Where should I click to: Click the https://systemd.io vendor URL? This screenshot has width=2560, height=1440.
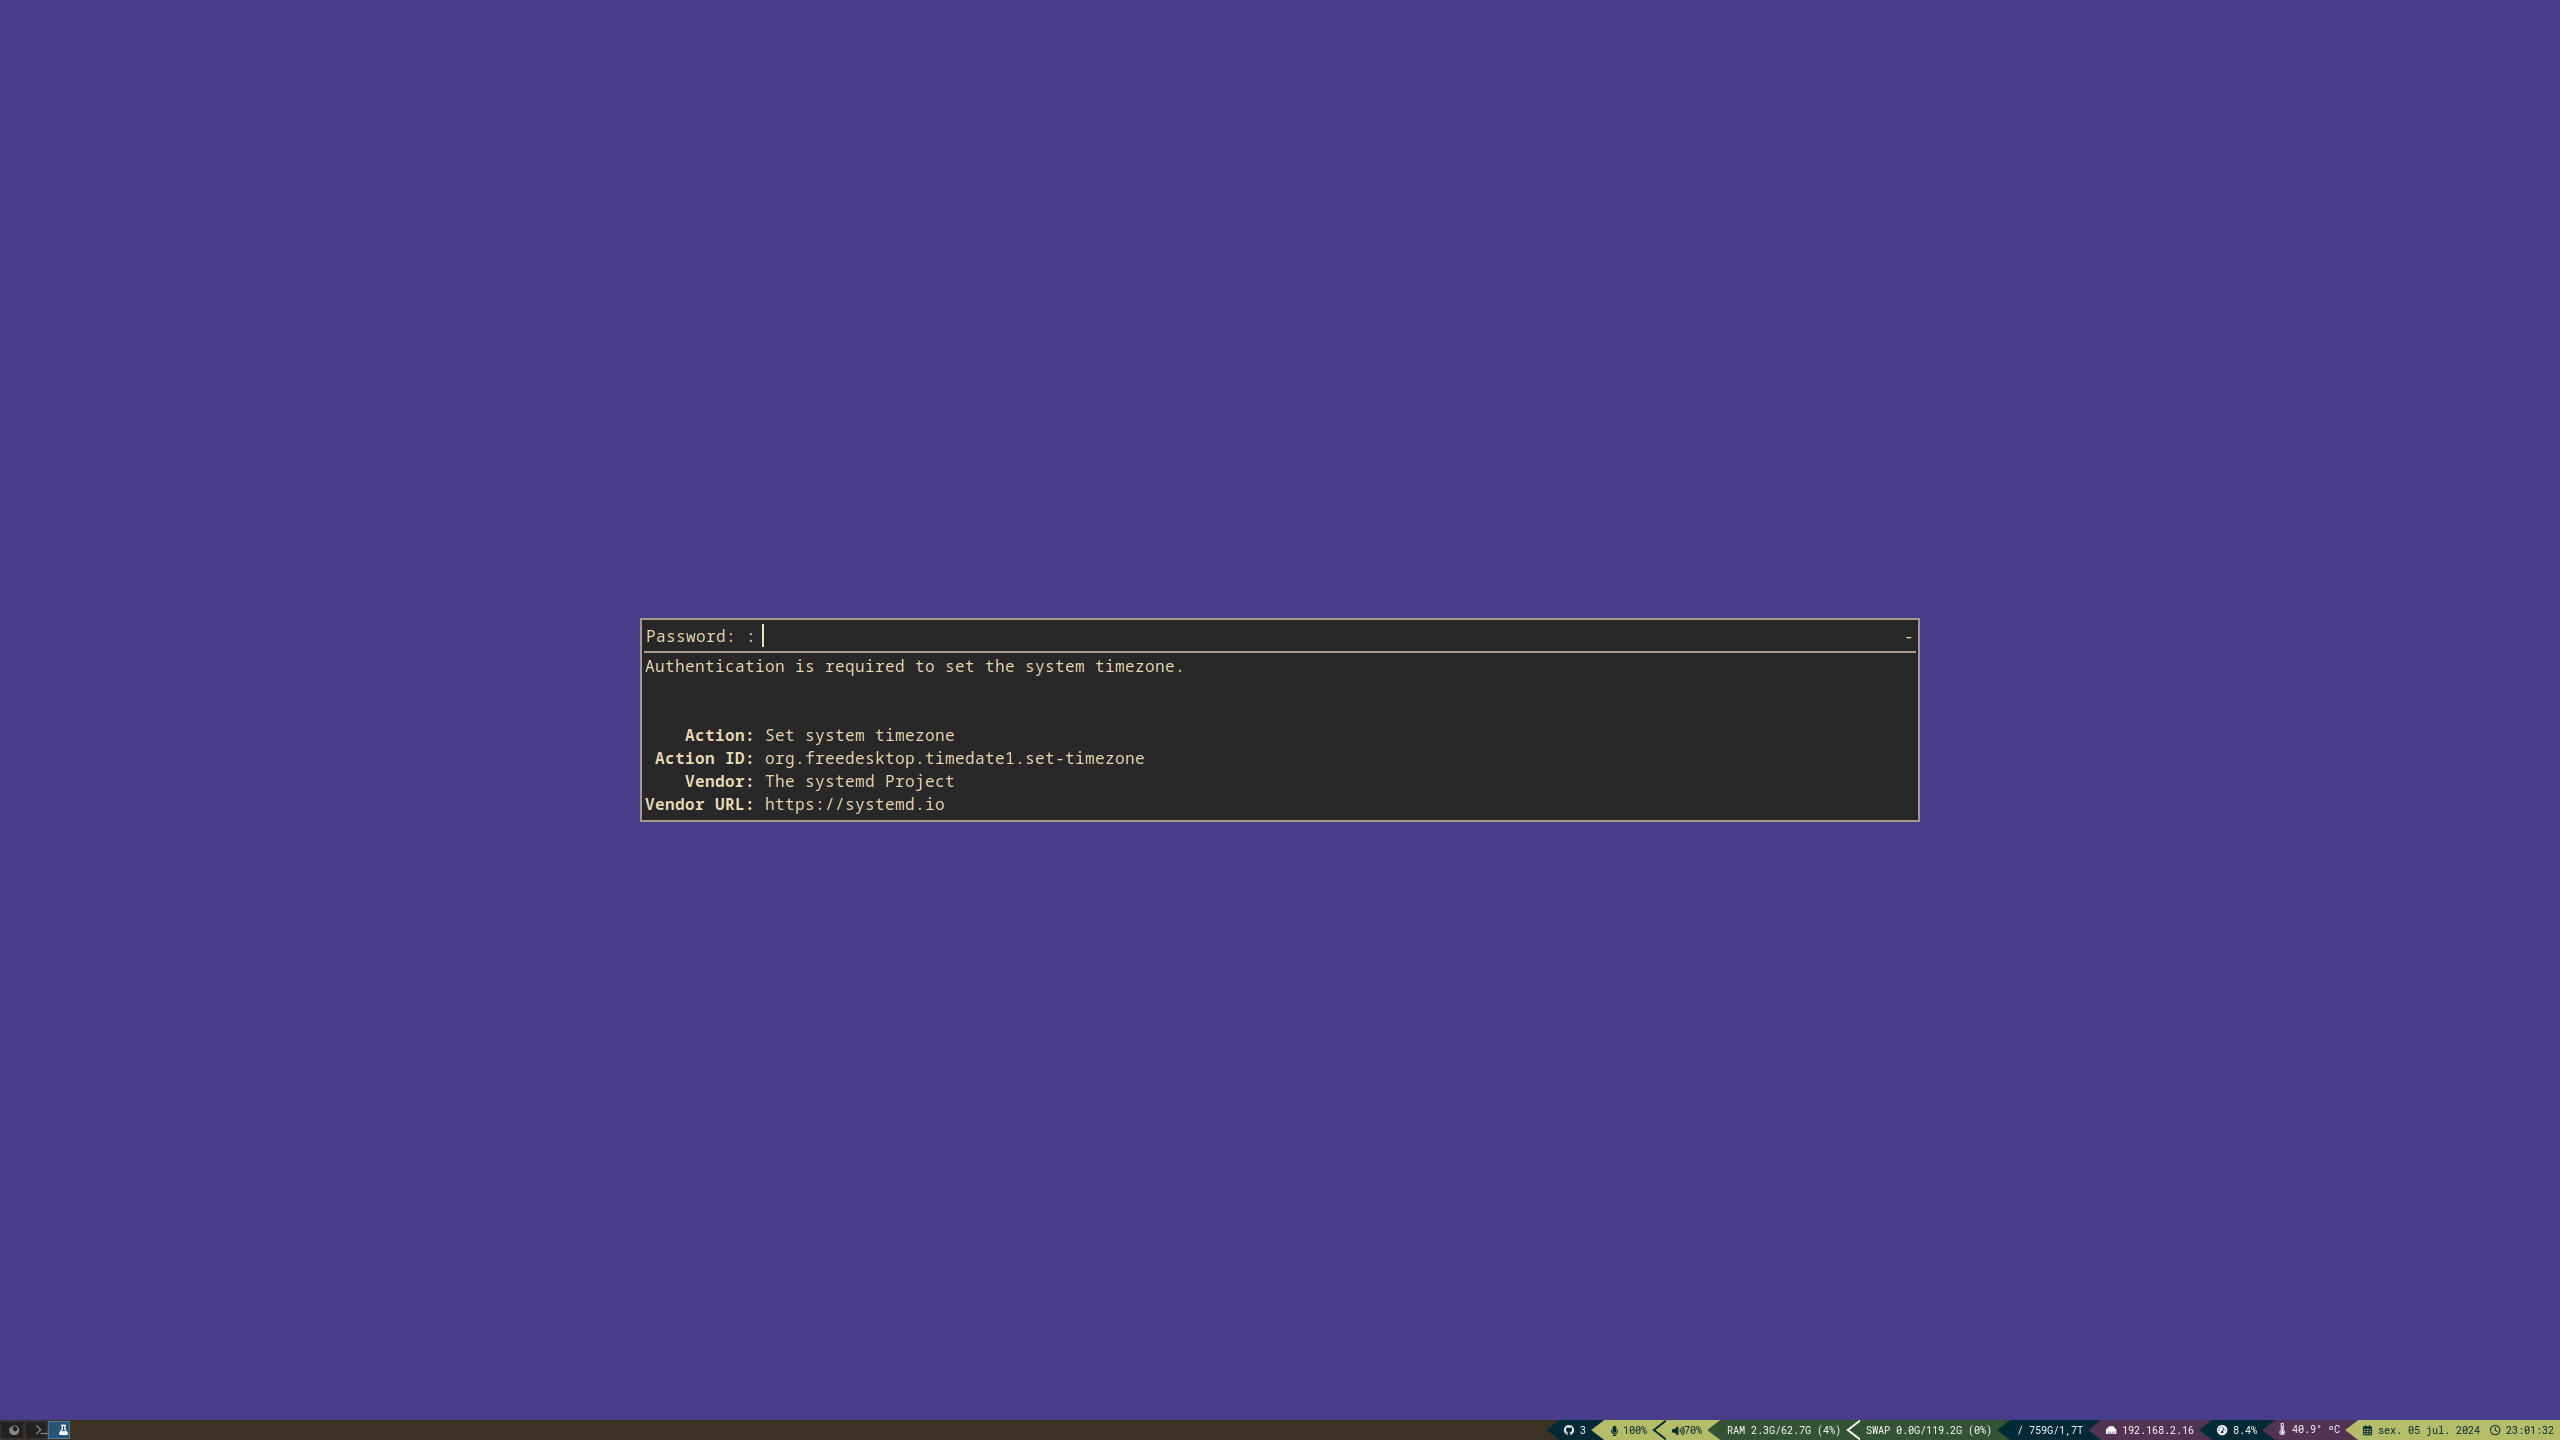click(x=854, y=805)
